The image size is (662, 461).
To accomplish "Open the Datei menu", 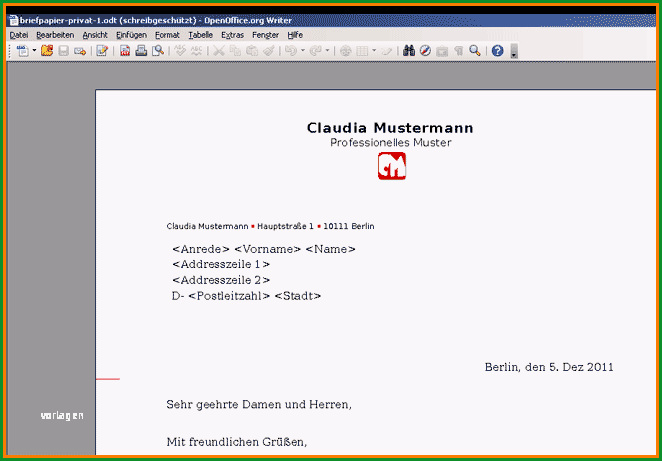I will pos(19,35).
